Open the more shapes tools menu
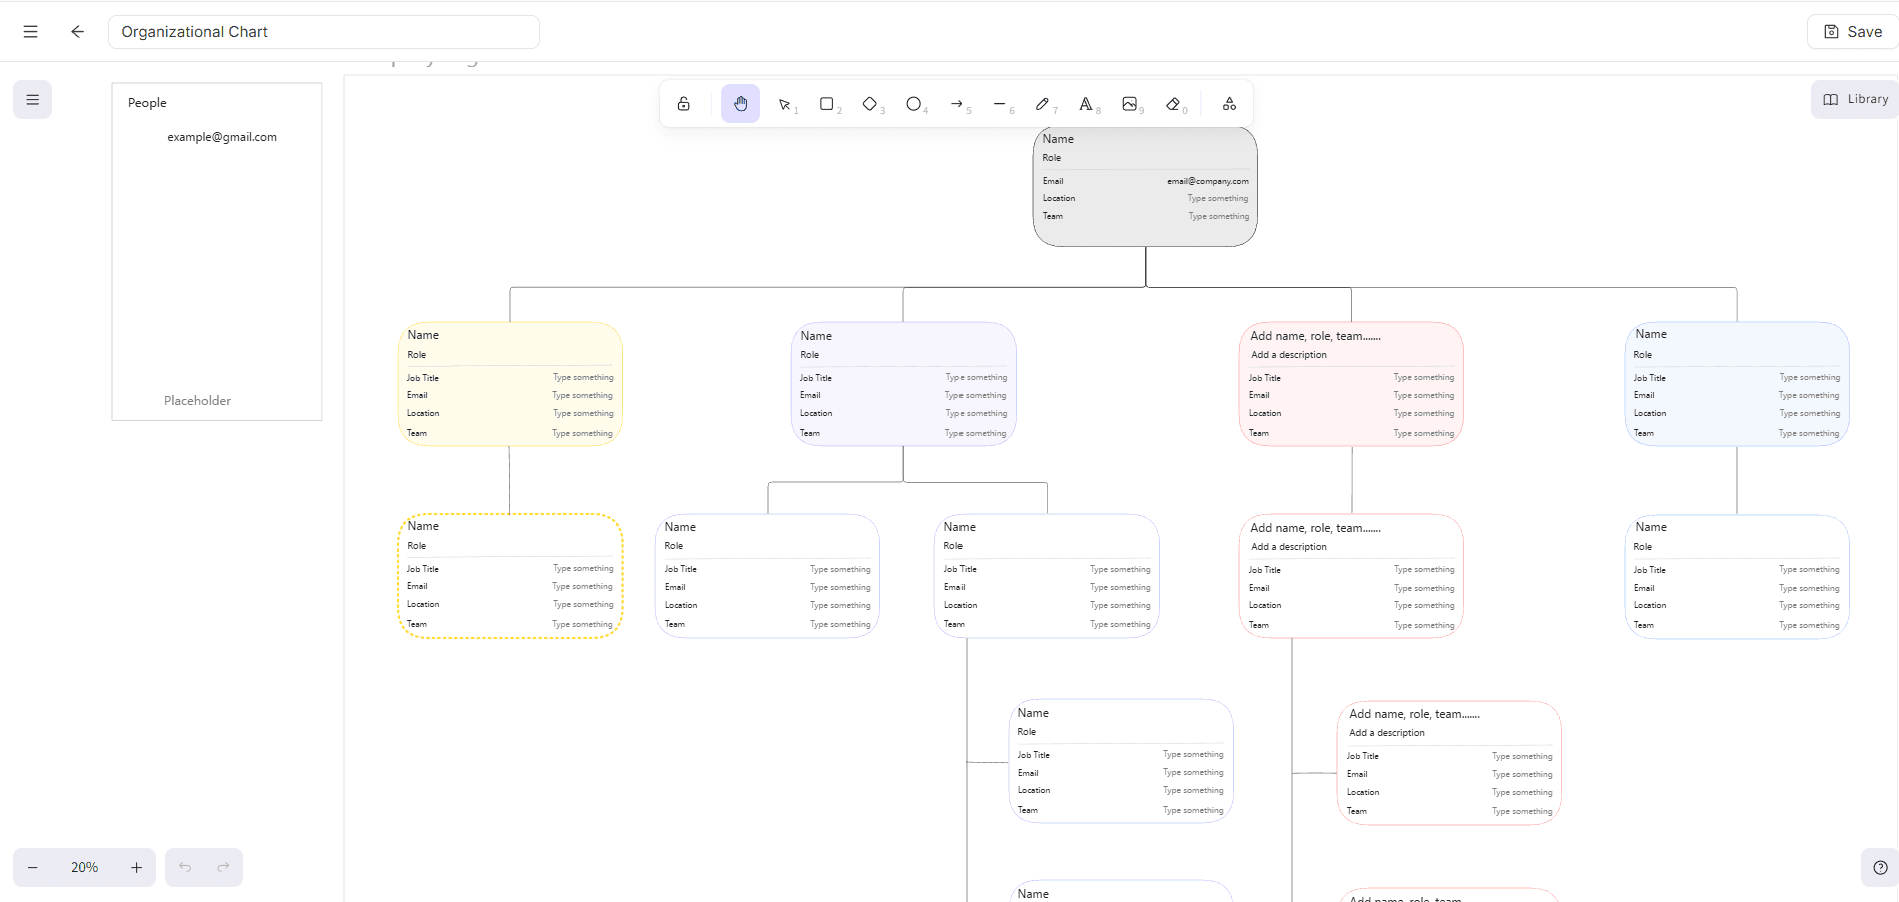Screen dimensions: 1899x902 [1229, 104]
